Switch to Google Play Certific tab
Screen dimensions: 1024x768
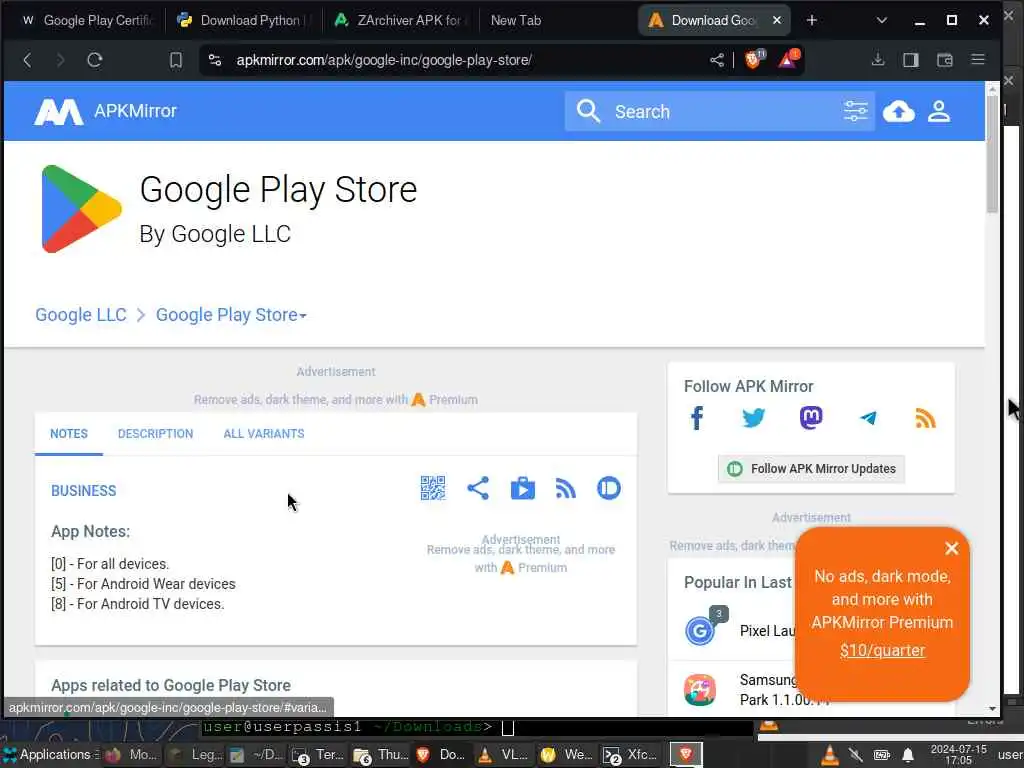(x=86, y=20)
